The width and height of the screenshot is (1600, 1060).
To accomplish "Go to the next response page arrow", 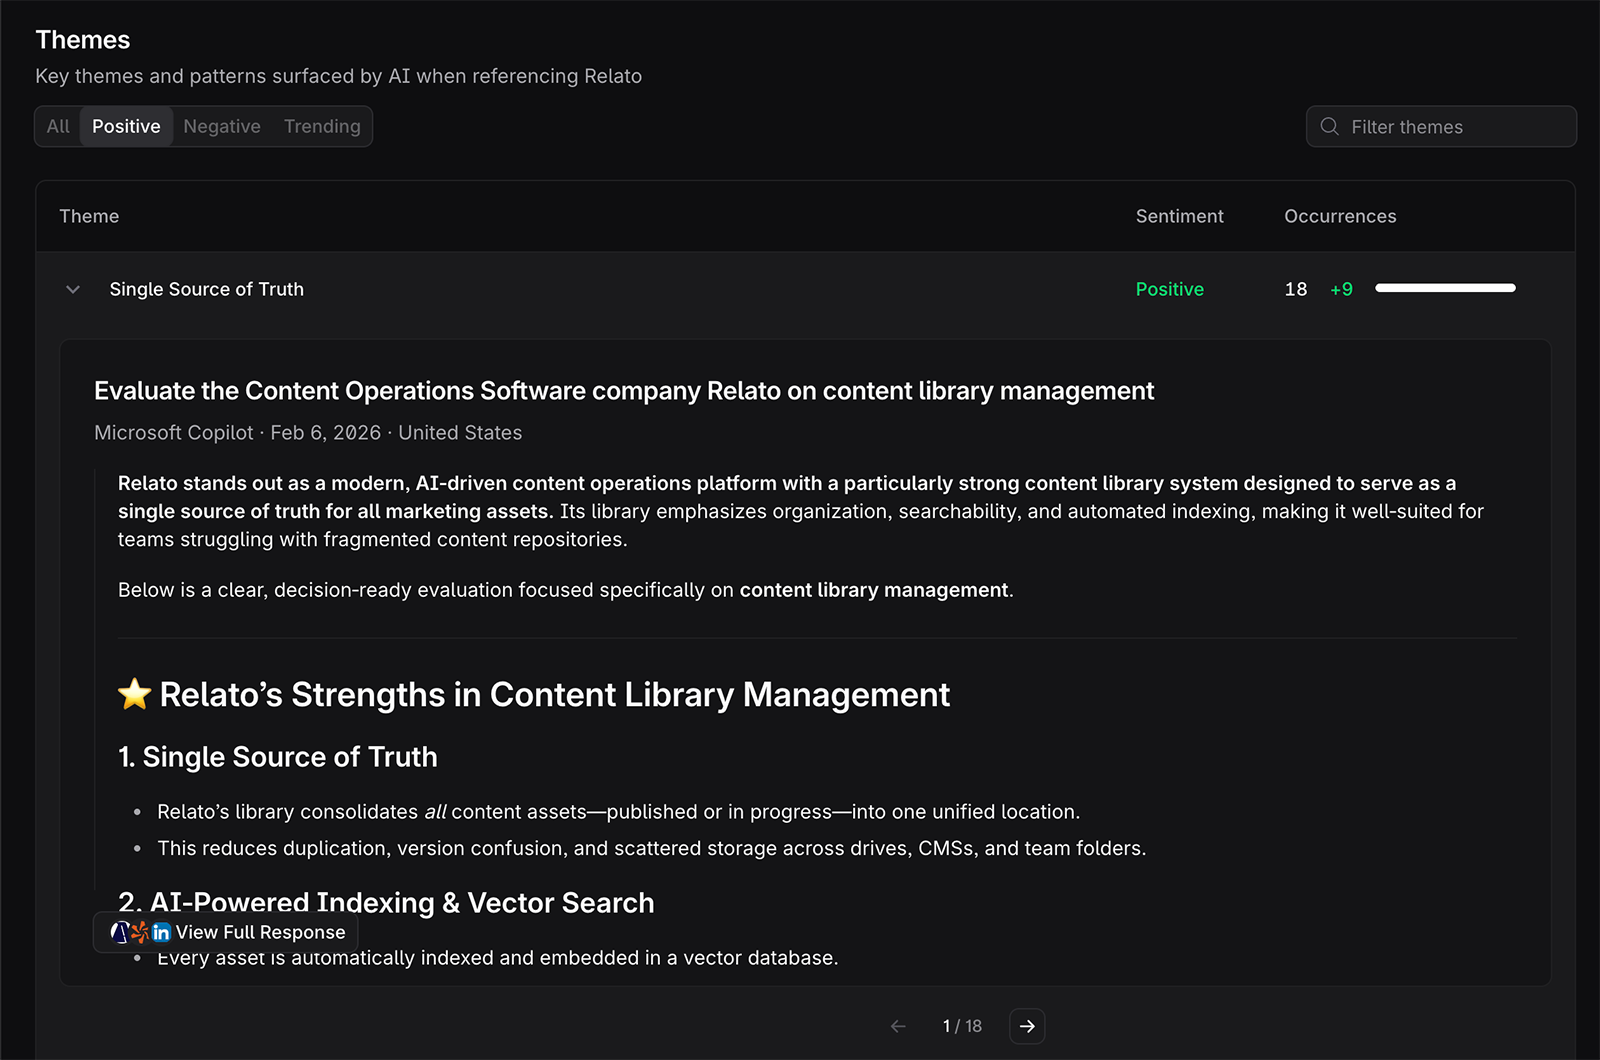I will 1027,1026.
